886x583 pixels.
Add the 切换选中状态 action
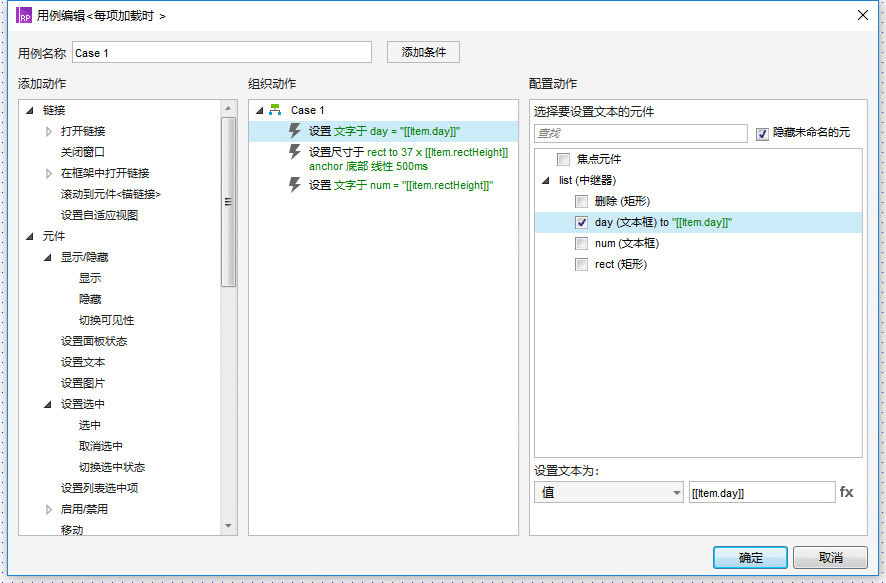112,467
